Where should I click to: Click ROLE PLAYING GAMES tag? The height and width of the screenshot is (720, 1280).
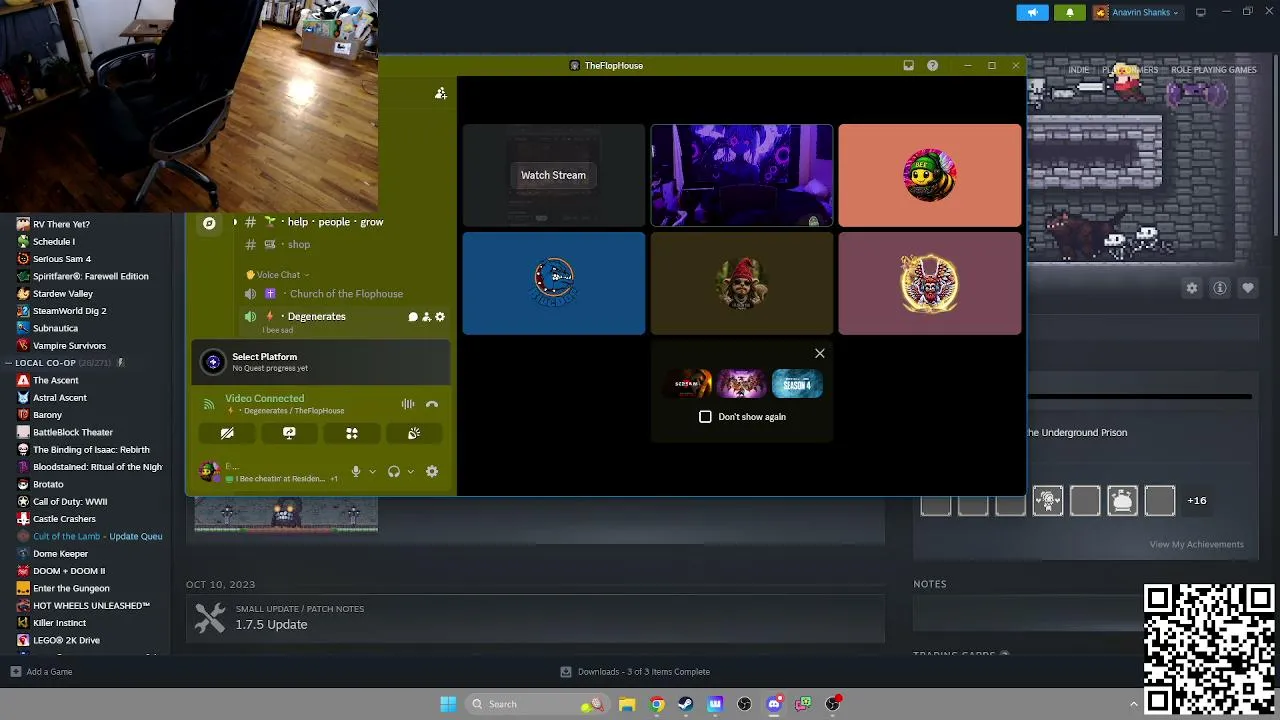click(1213, 70)
